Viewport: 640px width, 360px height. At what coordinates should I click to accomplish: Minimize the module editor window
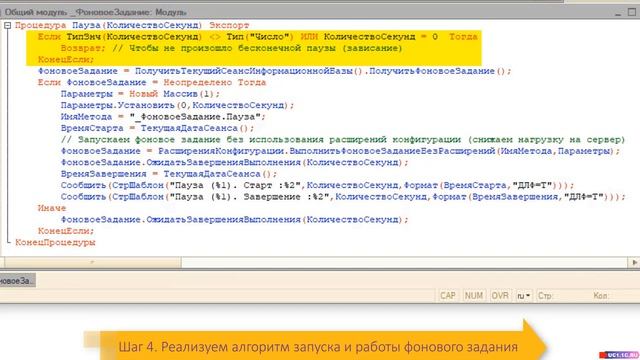tap(618, 13)
